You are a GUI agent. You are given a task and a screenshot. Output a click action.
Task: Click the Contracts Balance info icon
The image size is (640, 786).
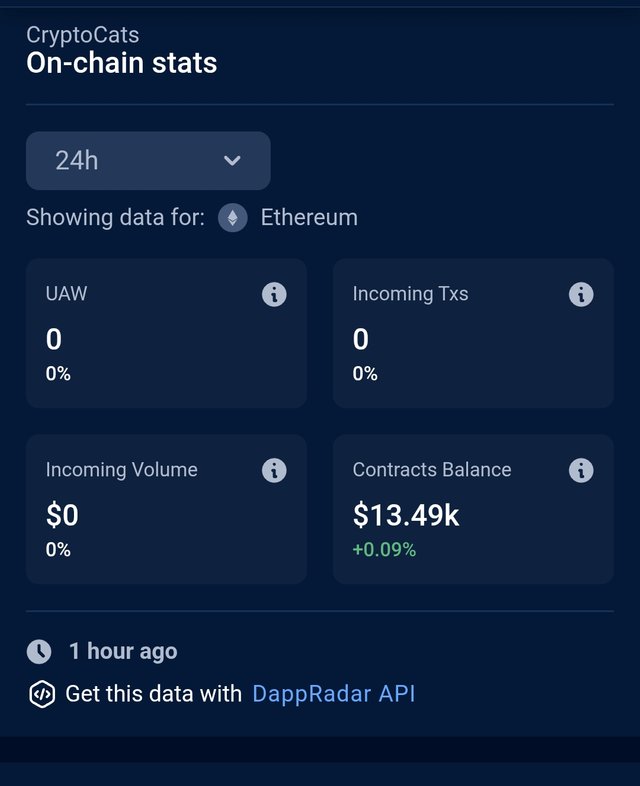click(581, 470)
